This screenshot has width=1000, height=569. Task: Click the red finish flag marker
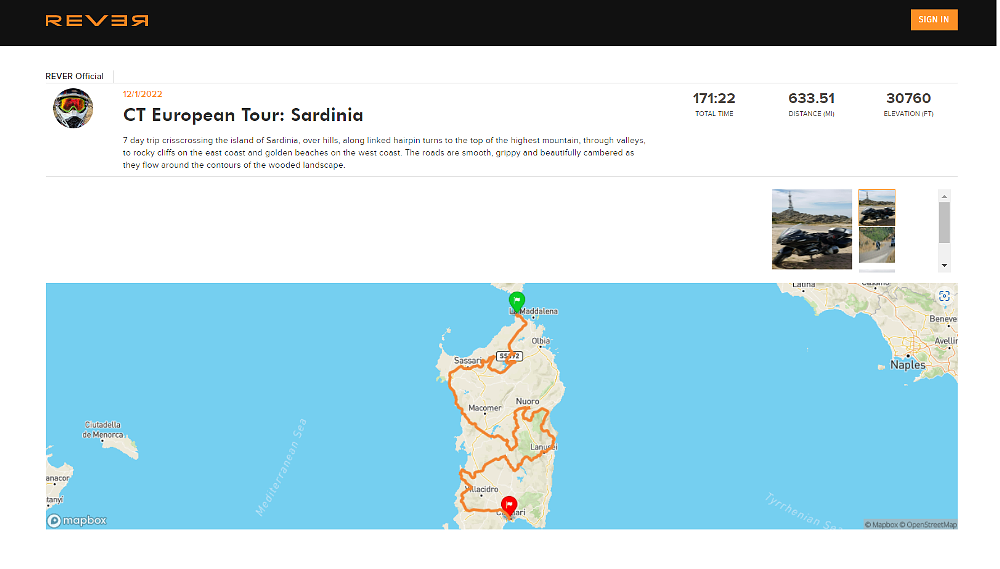point(508,506)
